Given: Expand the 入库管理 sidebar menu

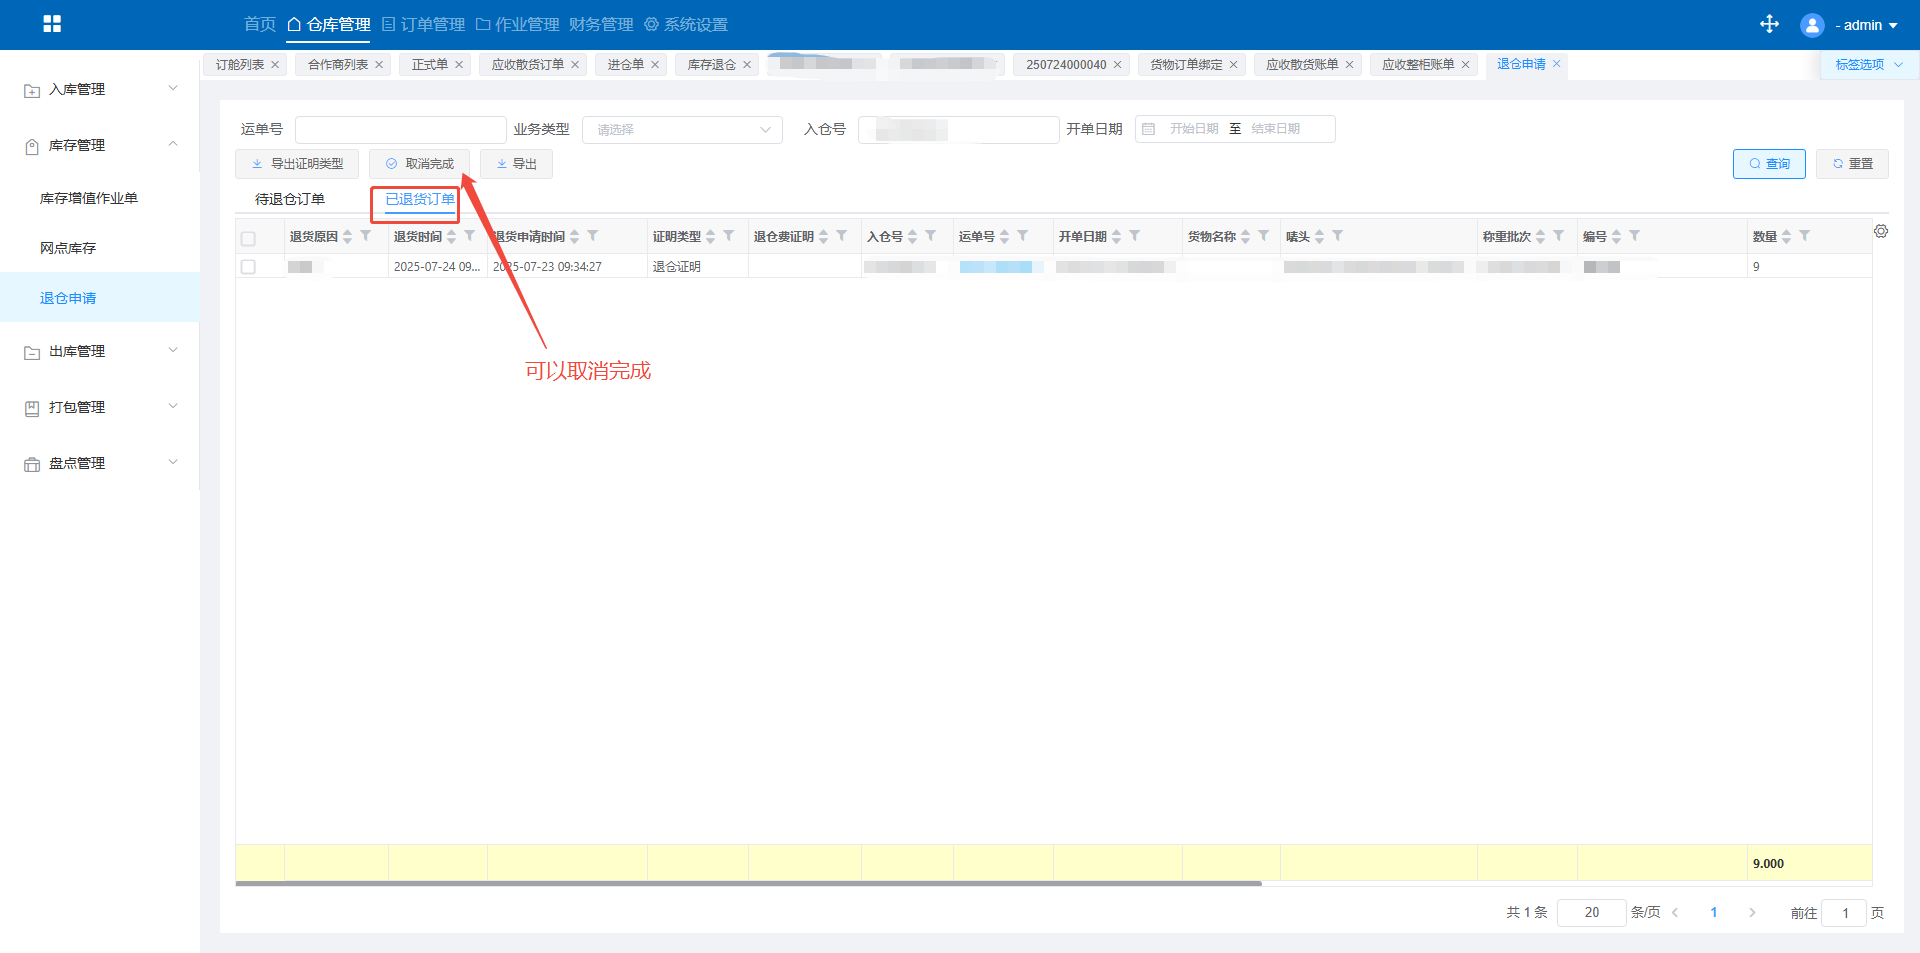Looking at the screenshot, I should pyautogui.click(x=100, y=89).
